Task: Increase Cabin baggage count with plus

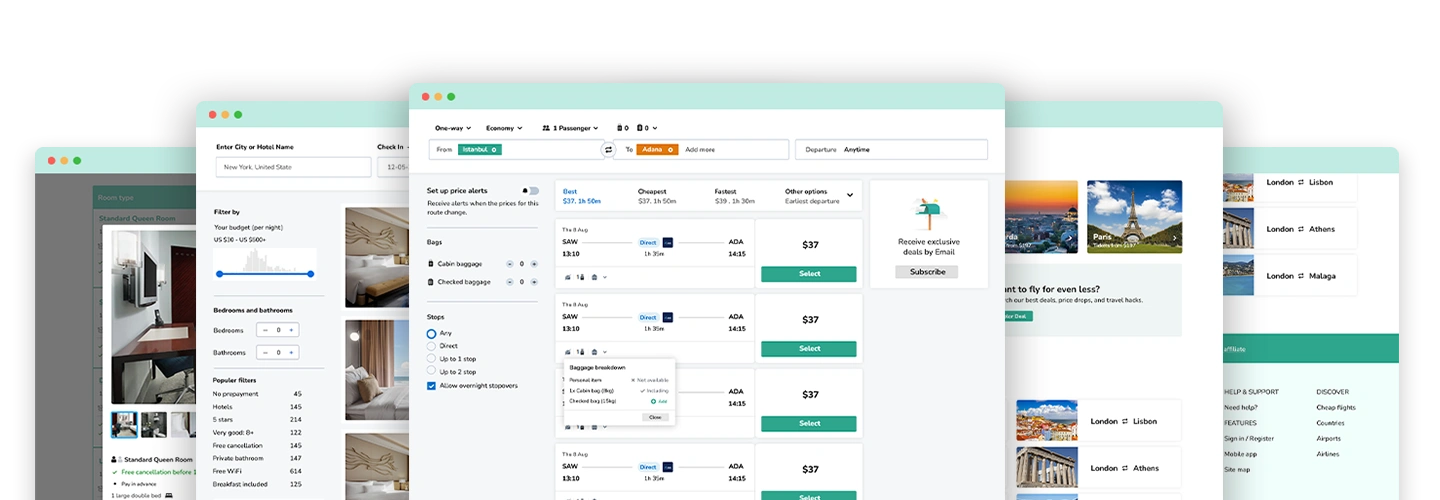Action: point(534,264)
